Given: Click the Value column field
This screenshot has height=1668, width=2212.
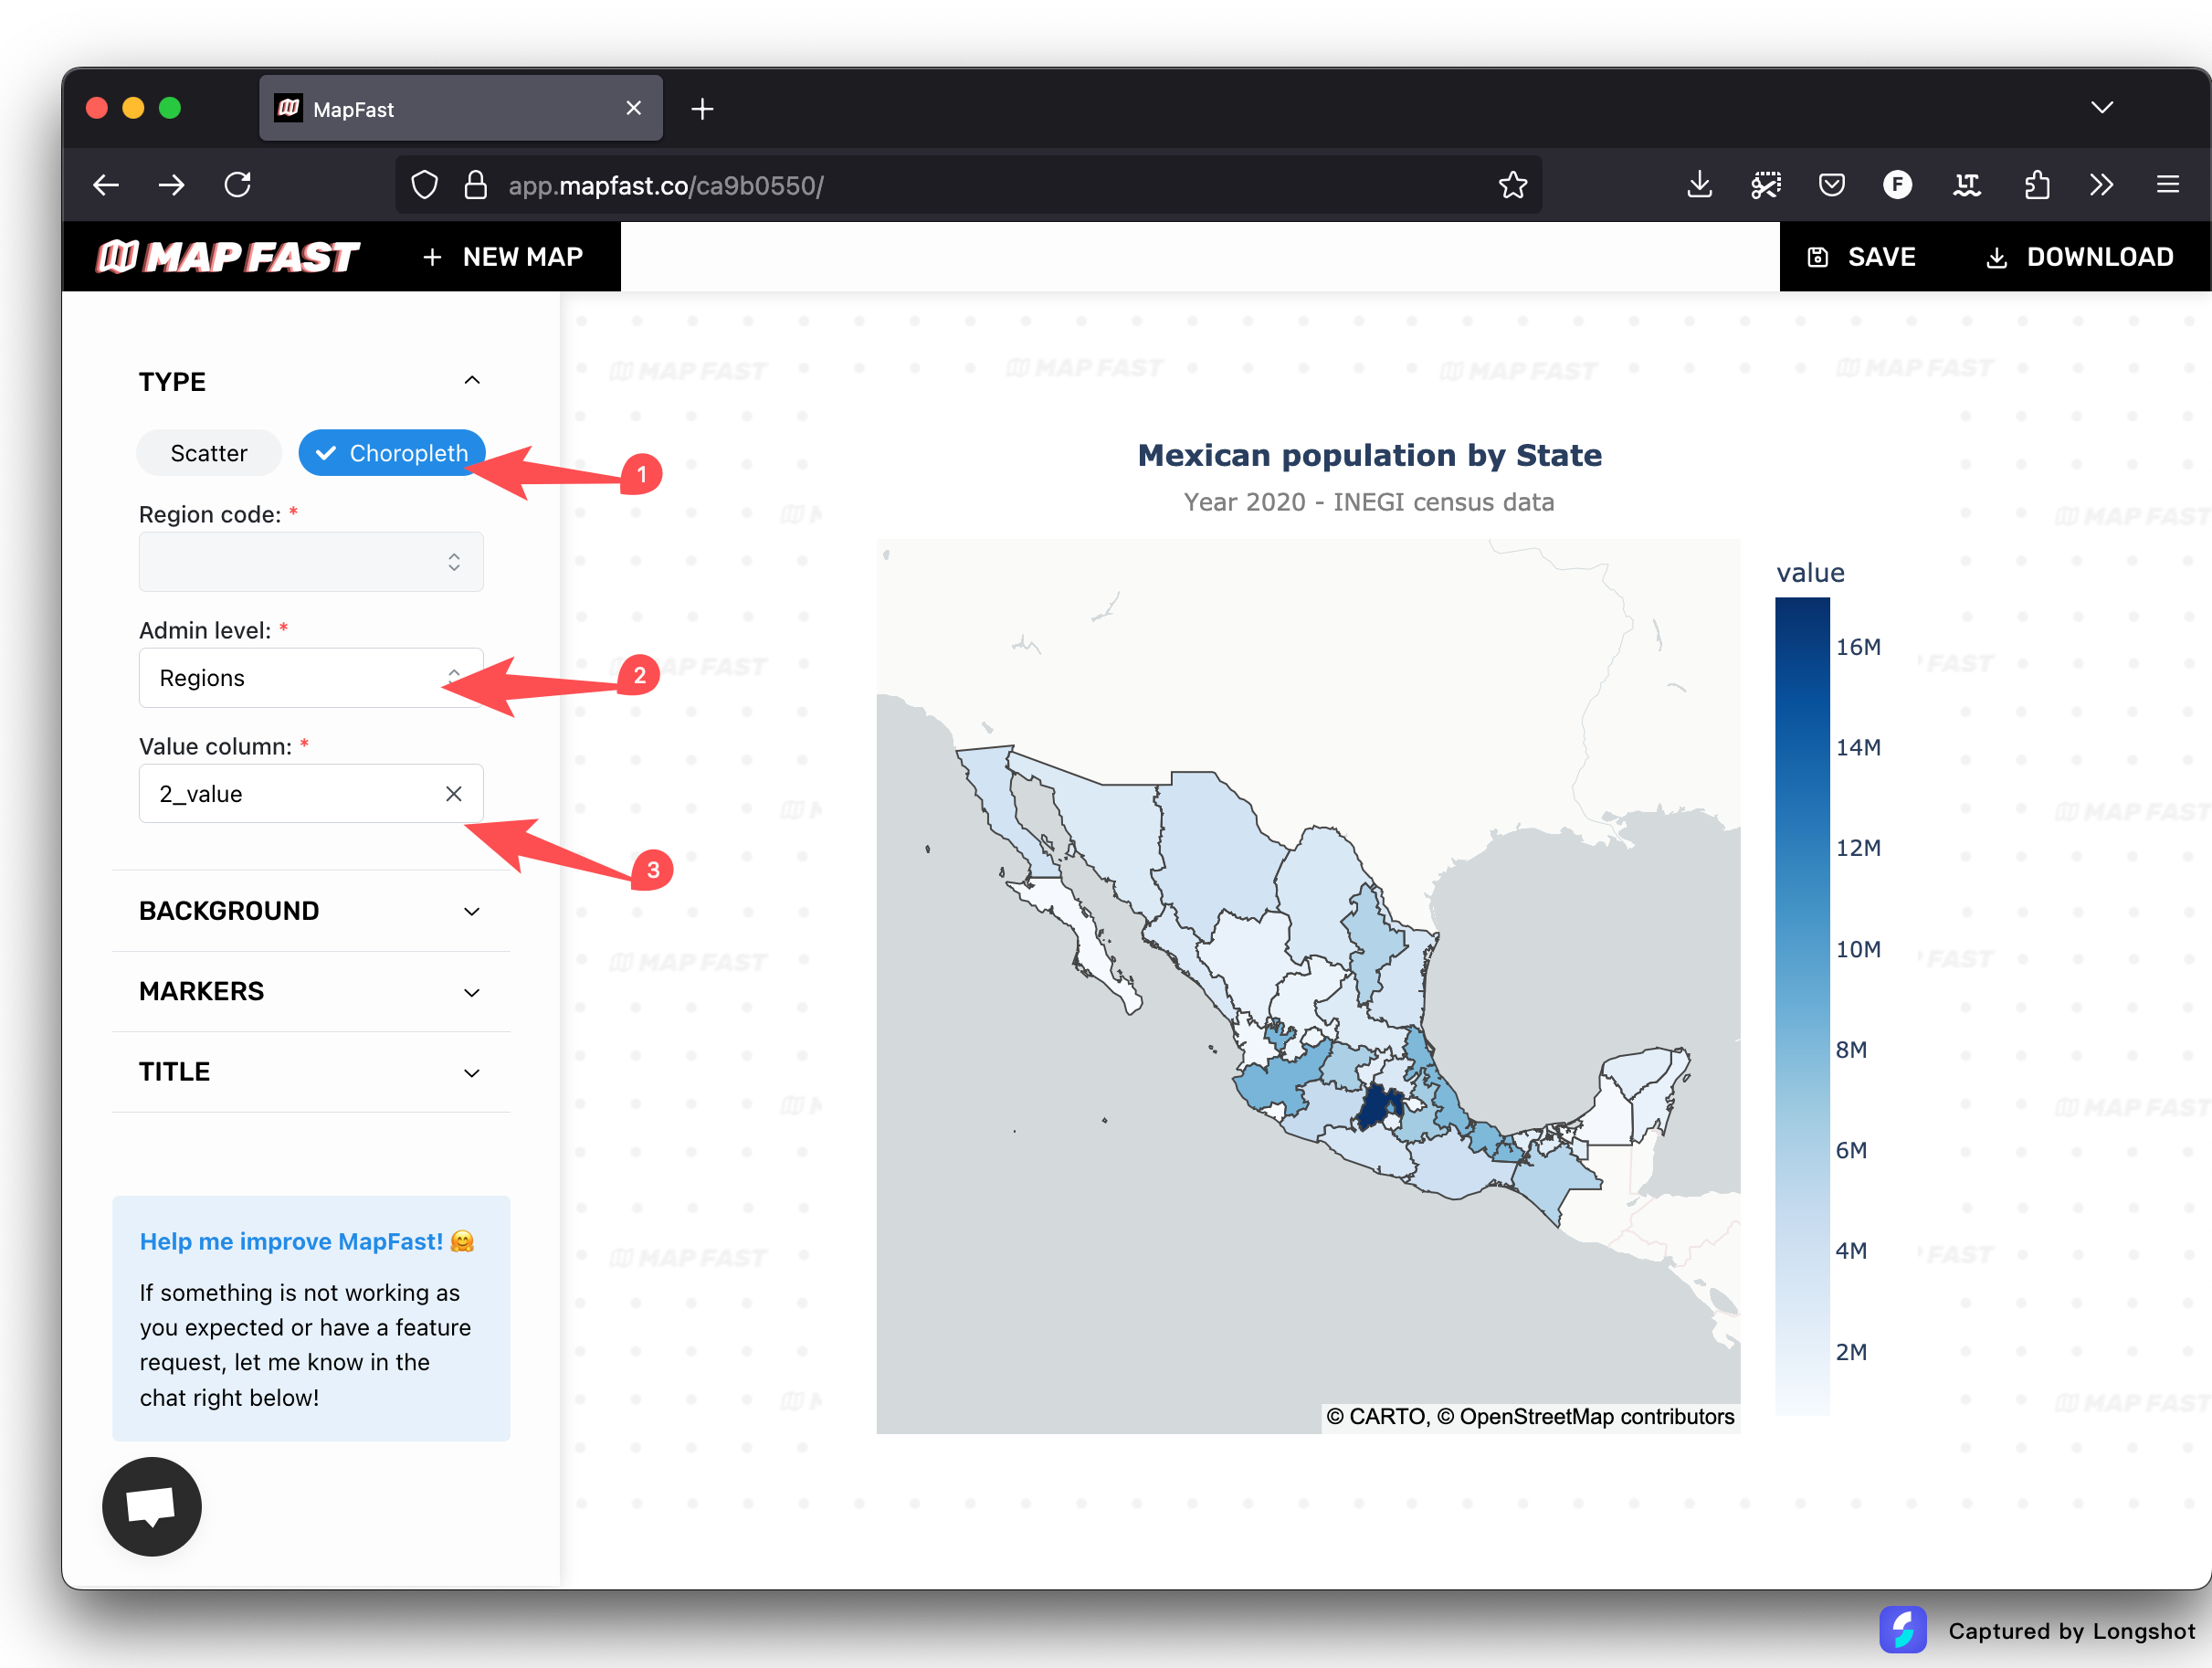Looking at the screenshot, I should click(311, 794).
